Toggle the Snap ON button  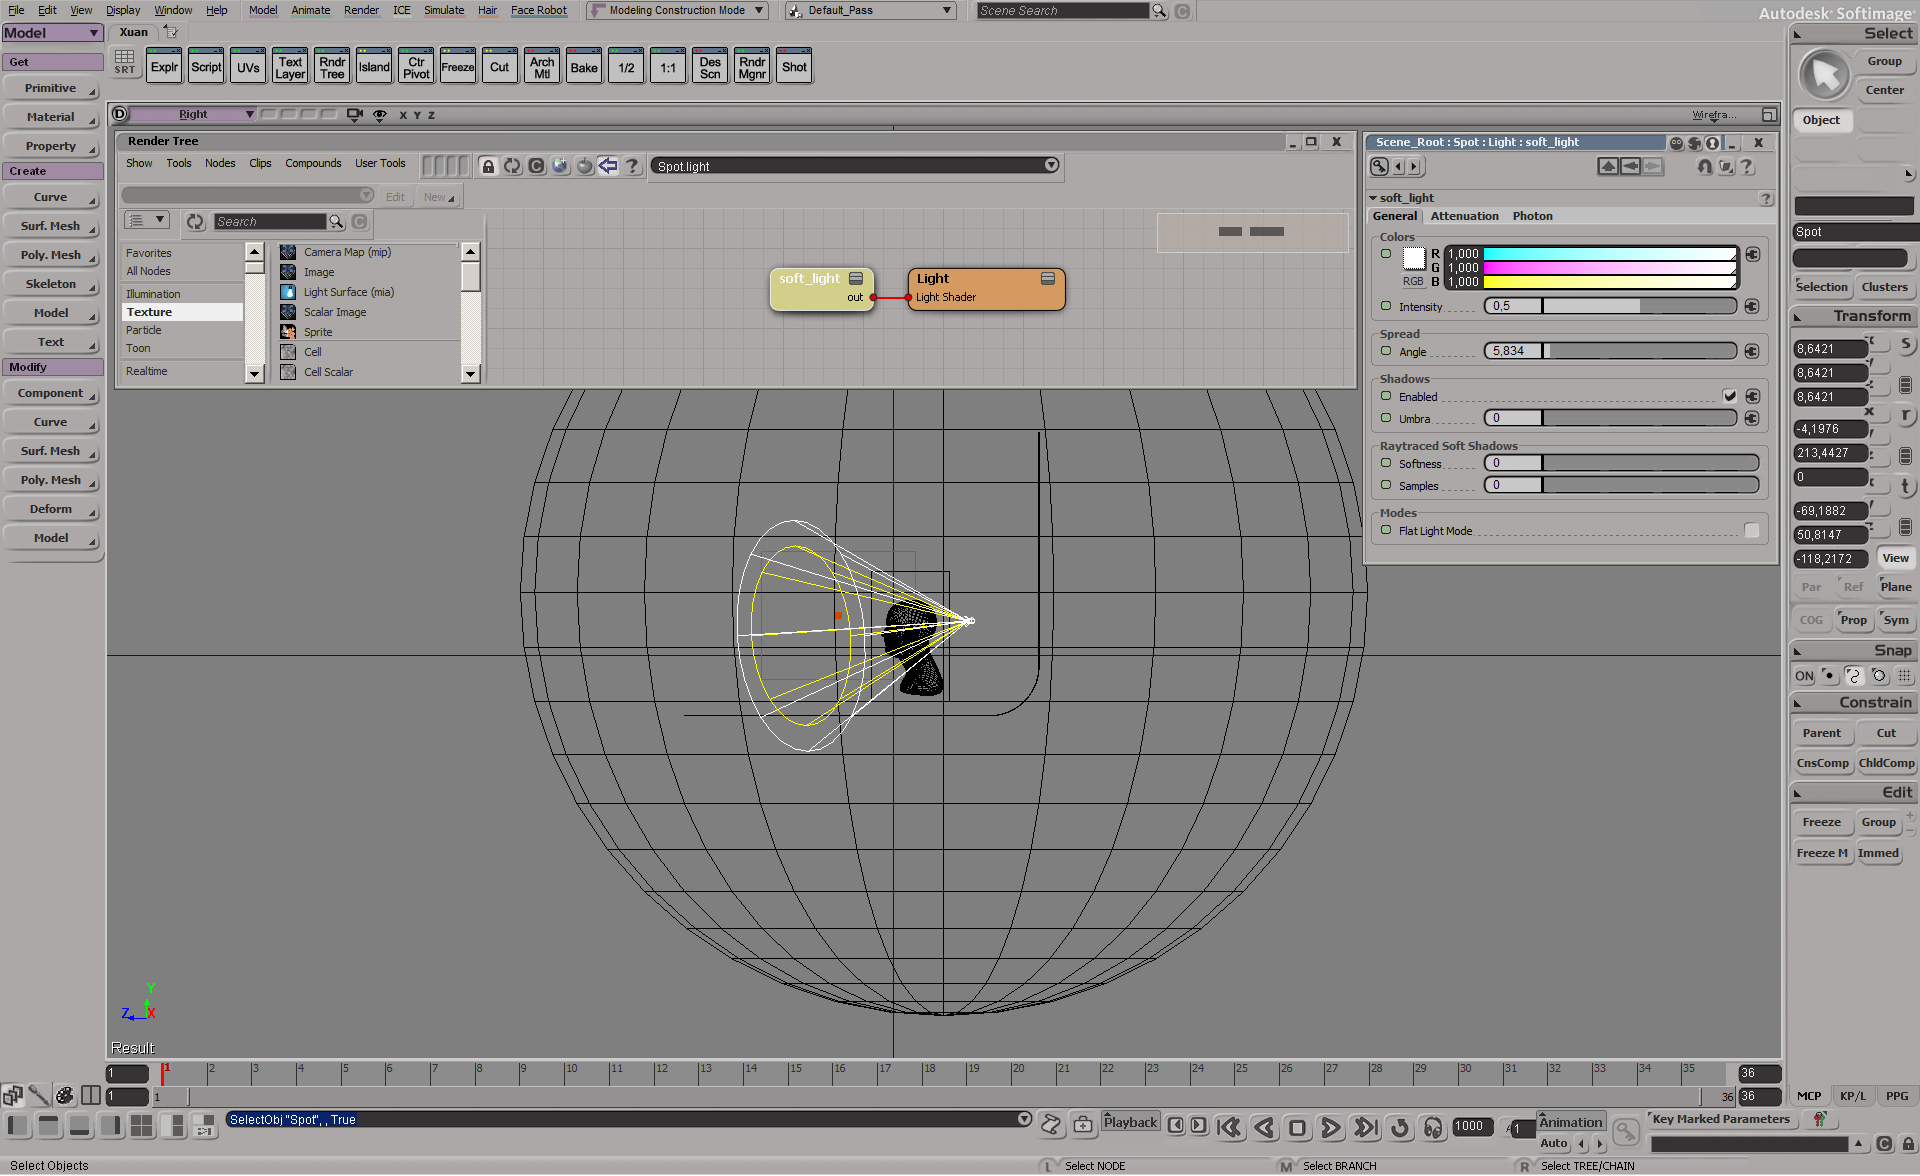1804,676
